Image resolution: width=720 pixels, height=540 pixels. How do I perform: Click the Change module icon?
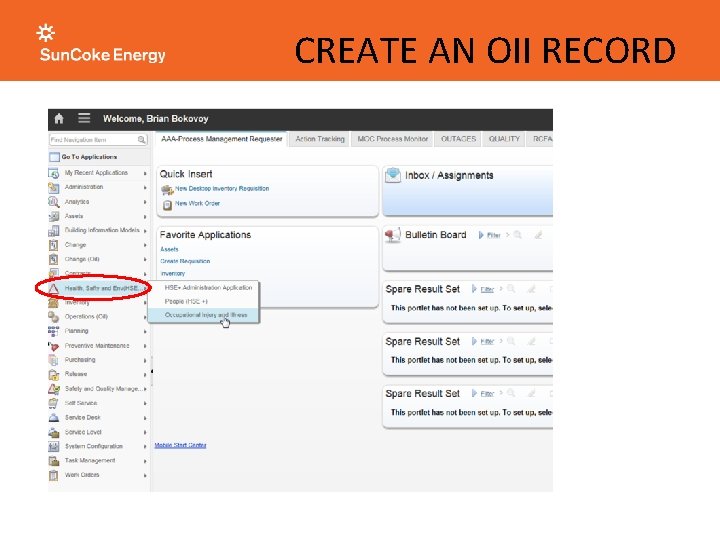pyautogui.click(x=54, y=245)
